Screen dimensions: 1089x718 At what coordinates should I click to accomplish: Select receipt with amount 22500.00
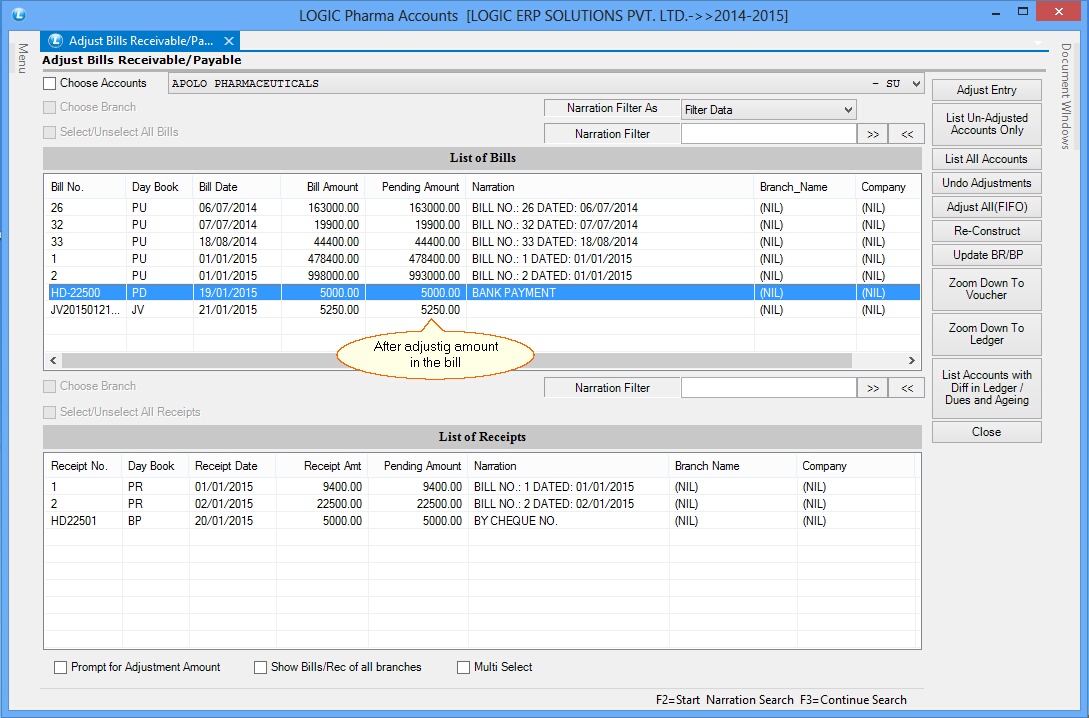(x=481, y=504)
